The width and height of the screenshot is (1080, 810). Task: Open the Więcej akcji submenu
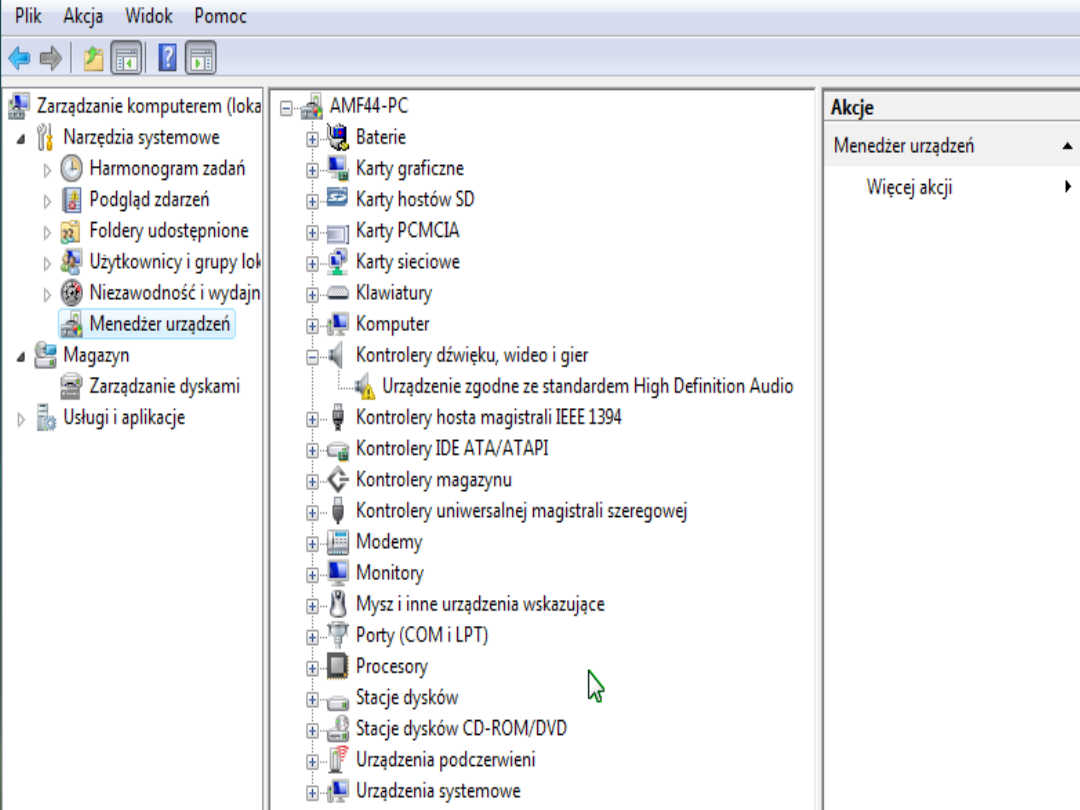[x=909, y=187]
